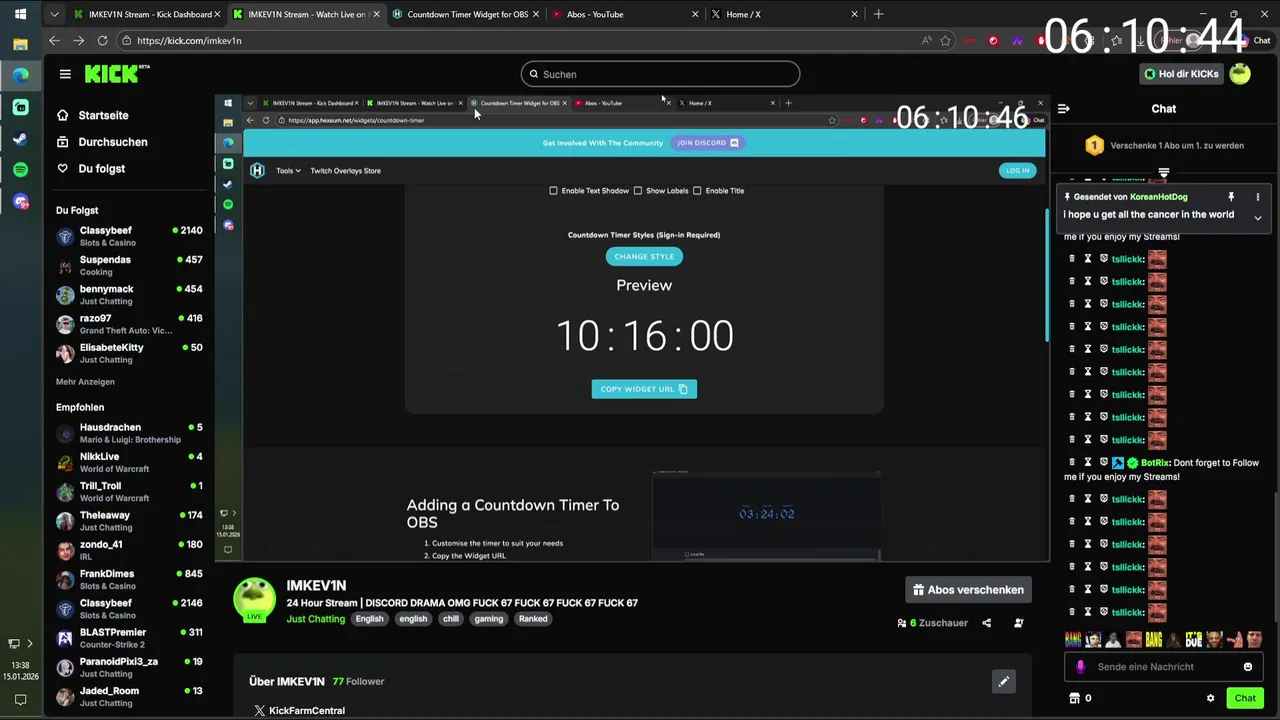
Task: Switch to Countdown Timer Widget for OBS tab
Action: click(x=465, y=14)
